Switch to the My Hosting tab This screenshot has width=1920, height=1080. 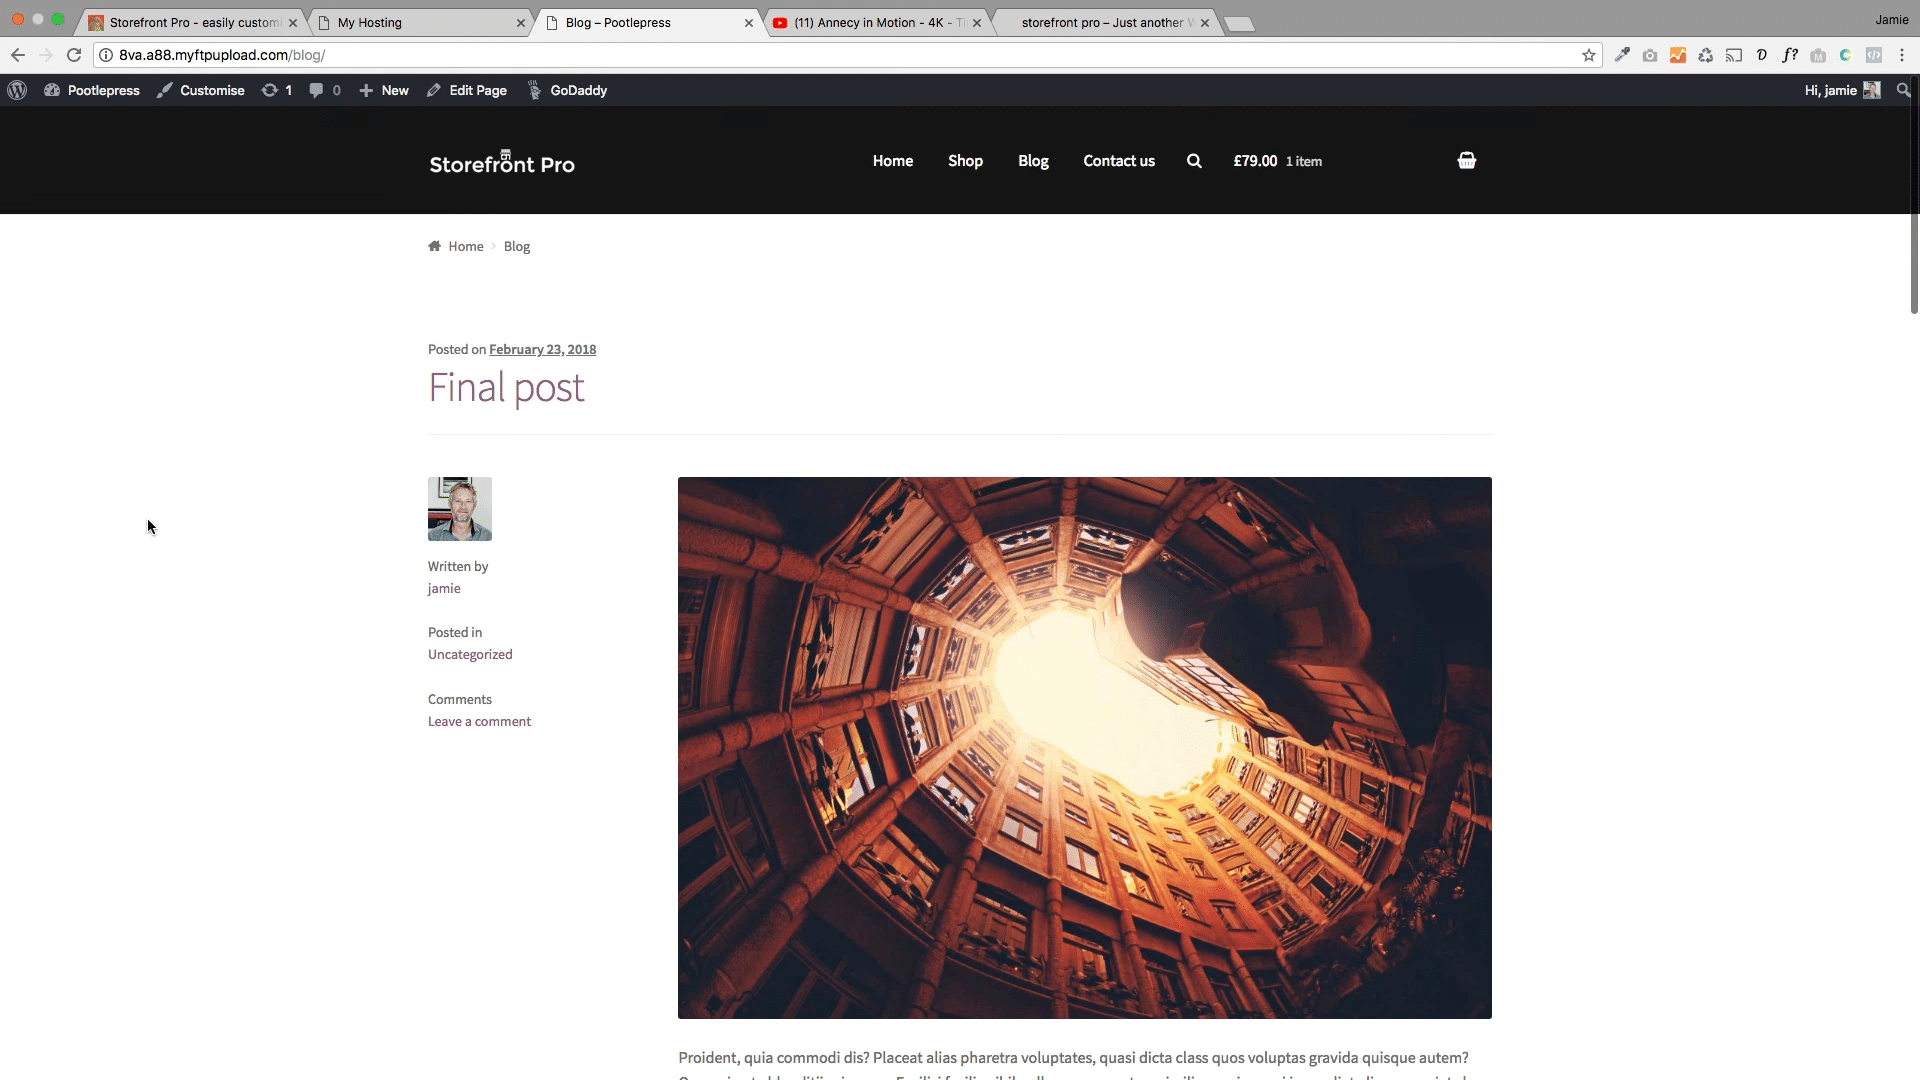(420, 22)
